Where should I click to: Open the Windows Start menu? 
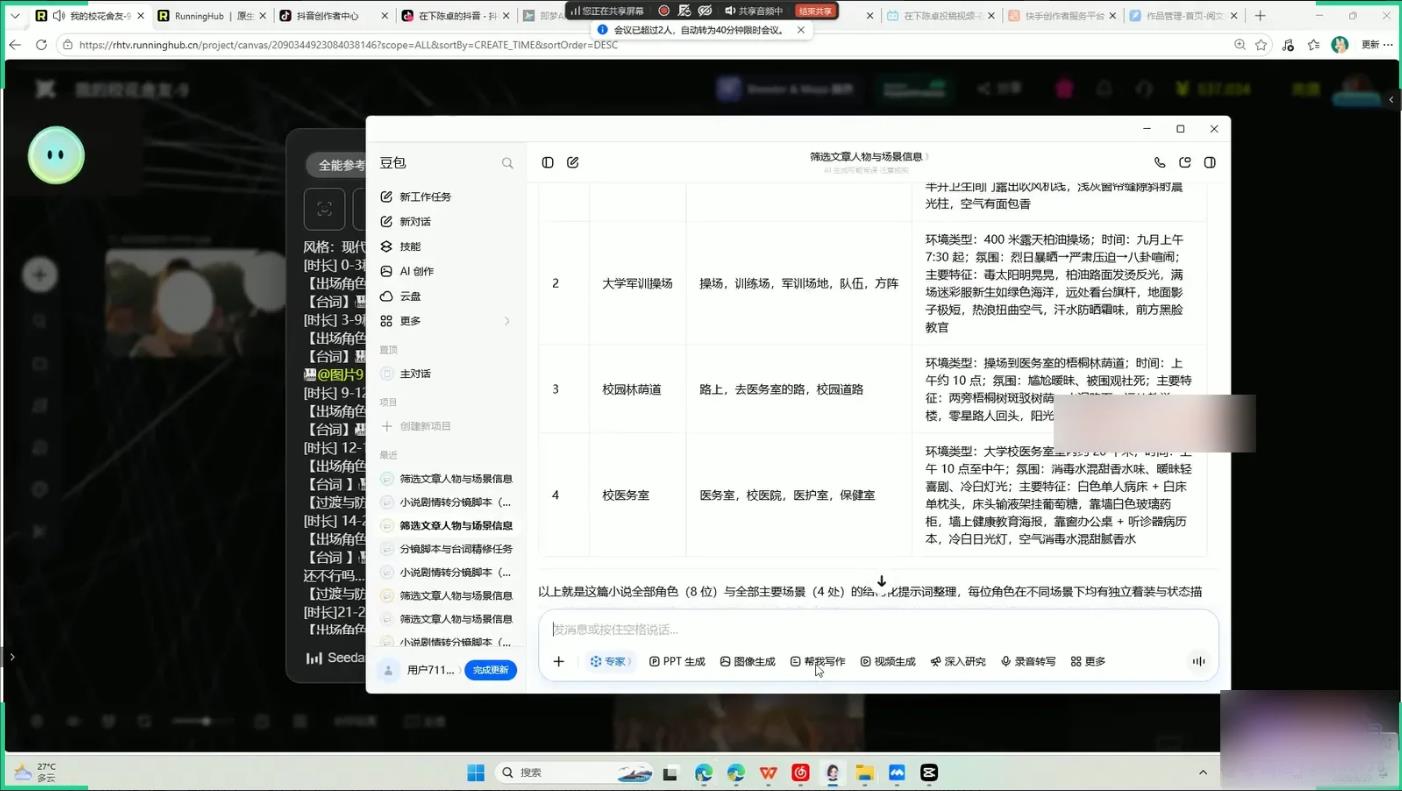coord(476,772)
